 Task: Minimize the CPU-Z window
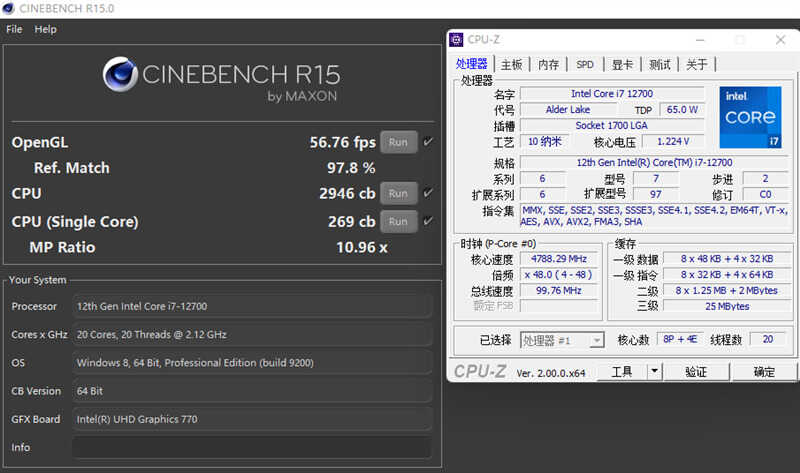click(700, 40)
